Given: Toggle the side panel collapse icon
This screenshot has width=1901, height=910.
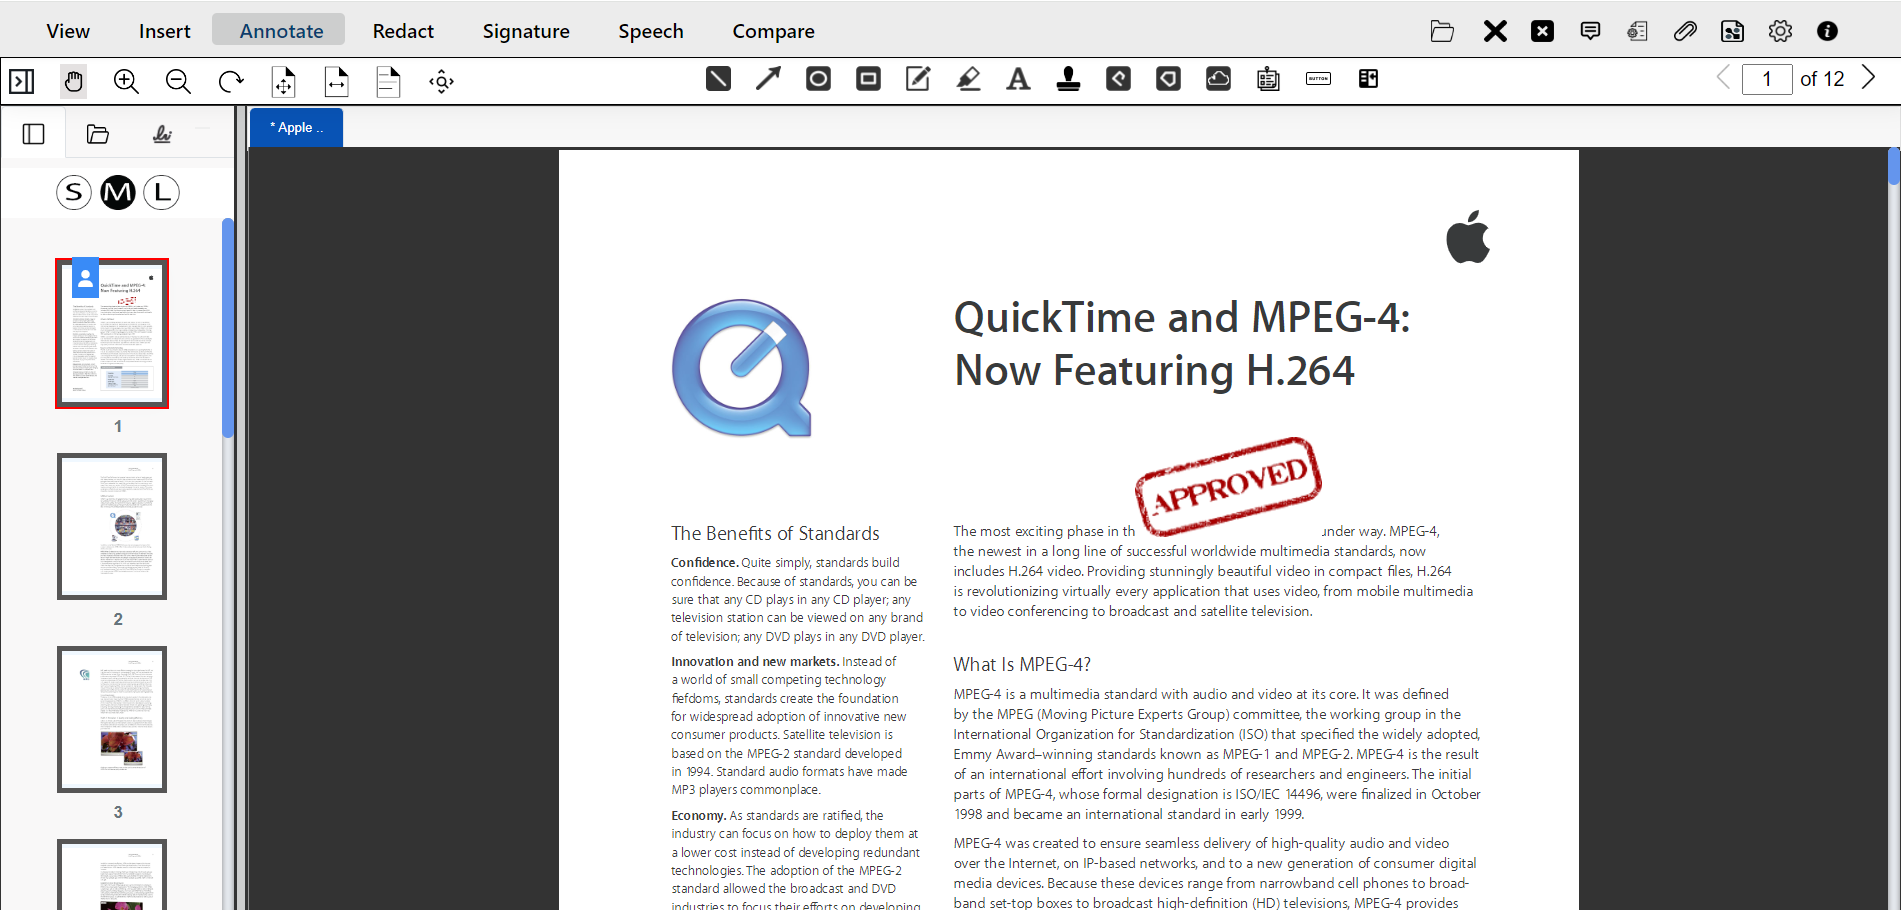Looking at the screenshot, I should pos(22,81).
